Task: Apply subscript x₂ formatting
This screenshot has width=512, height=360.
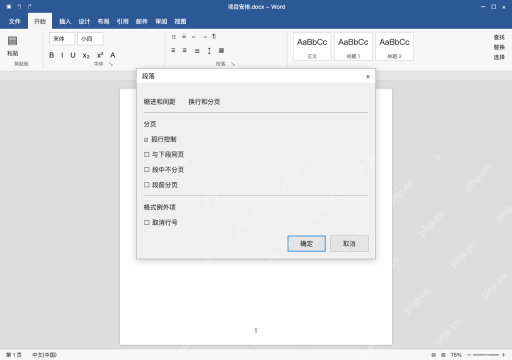Action: coord(86,55)
